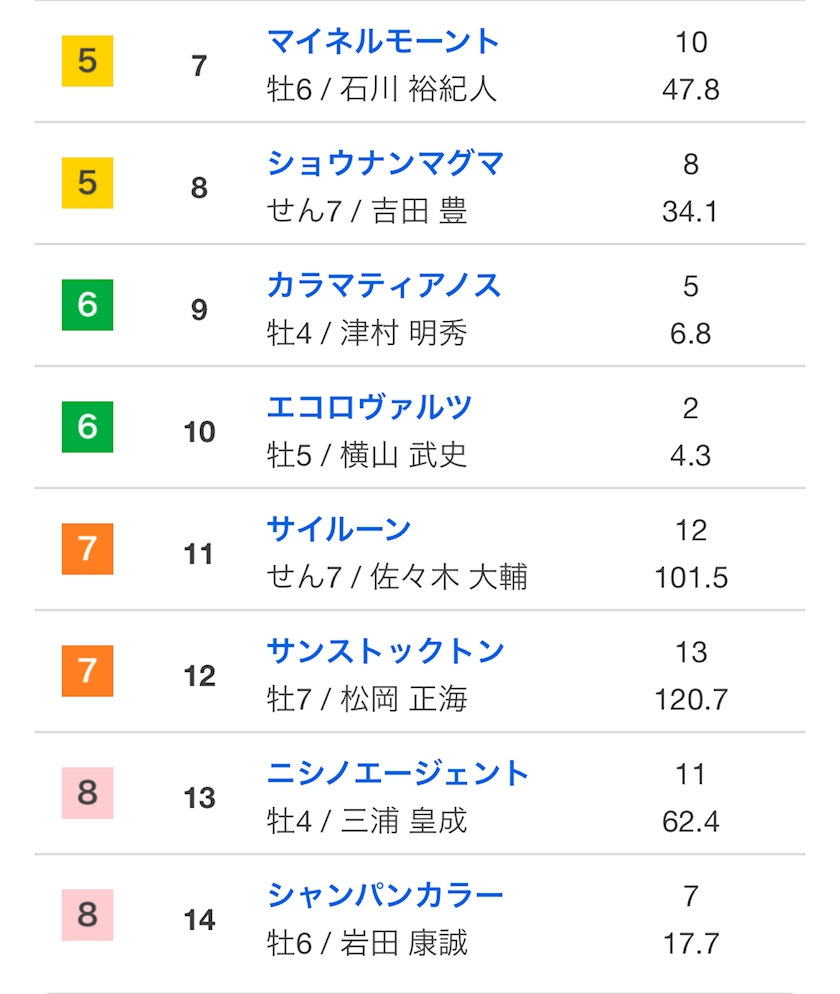Tap green frame 6 badge beside horse number 10

pos(87,427)
